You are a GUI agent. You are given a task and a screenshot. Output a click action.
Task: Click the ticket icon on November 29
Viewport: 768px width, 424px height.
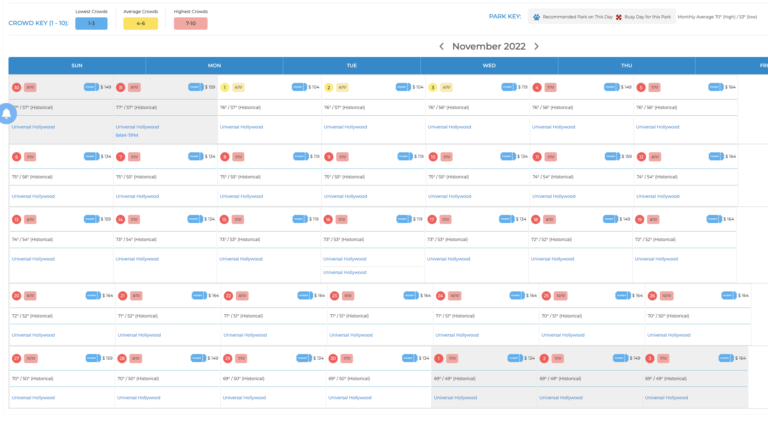point(304,358)
